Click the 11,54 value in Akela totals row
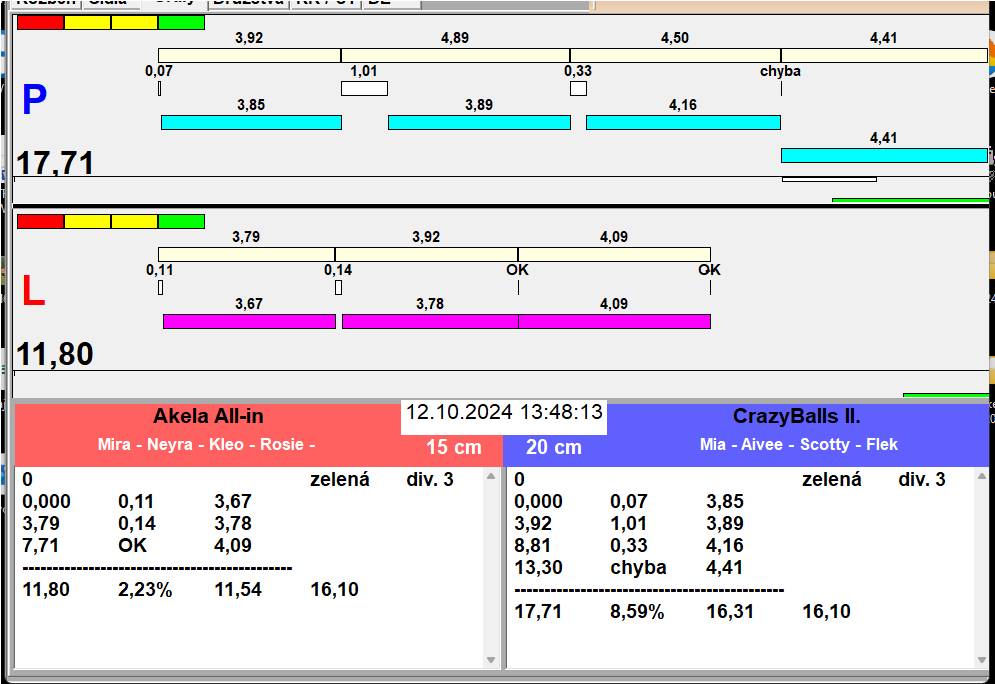The height and width of the screenshot is (684, 995). pyautogui.click(x=238, y=589)
